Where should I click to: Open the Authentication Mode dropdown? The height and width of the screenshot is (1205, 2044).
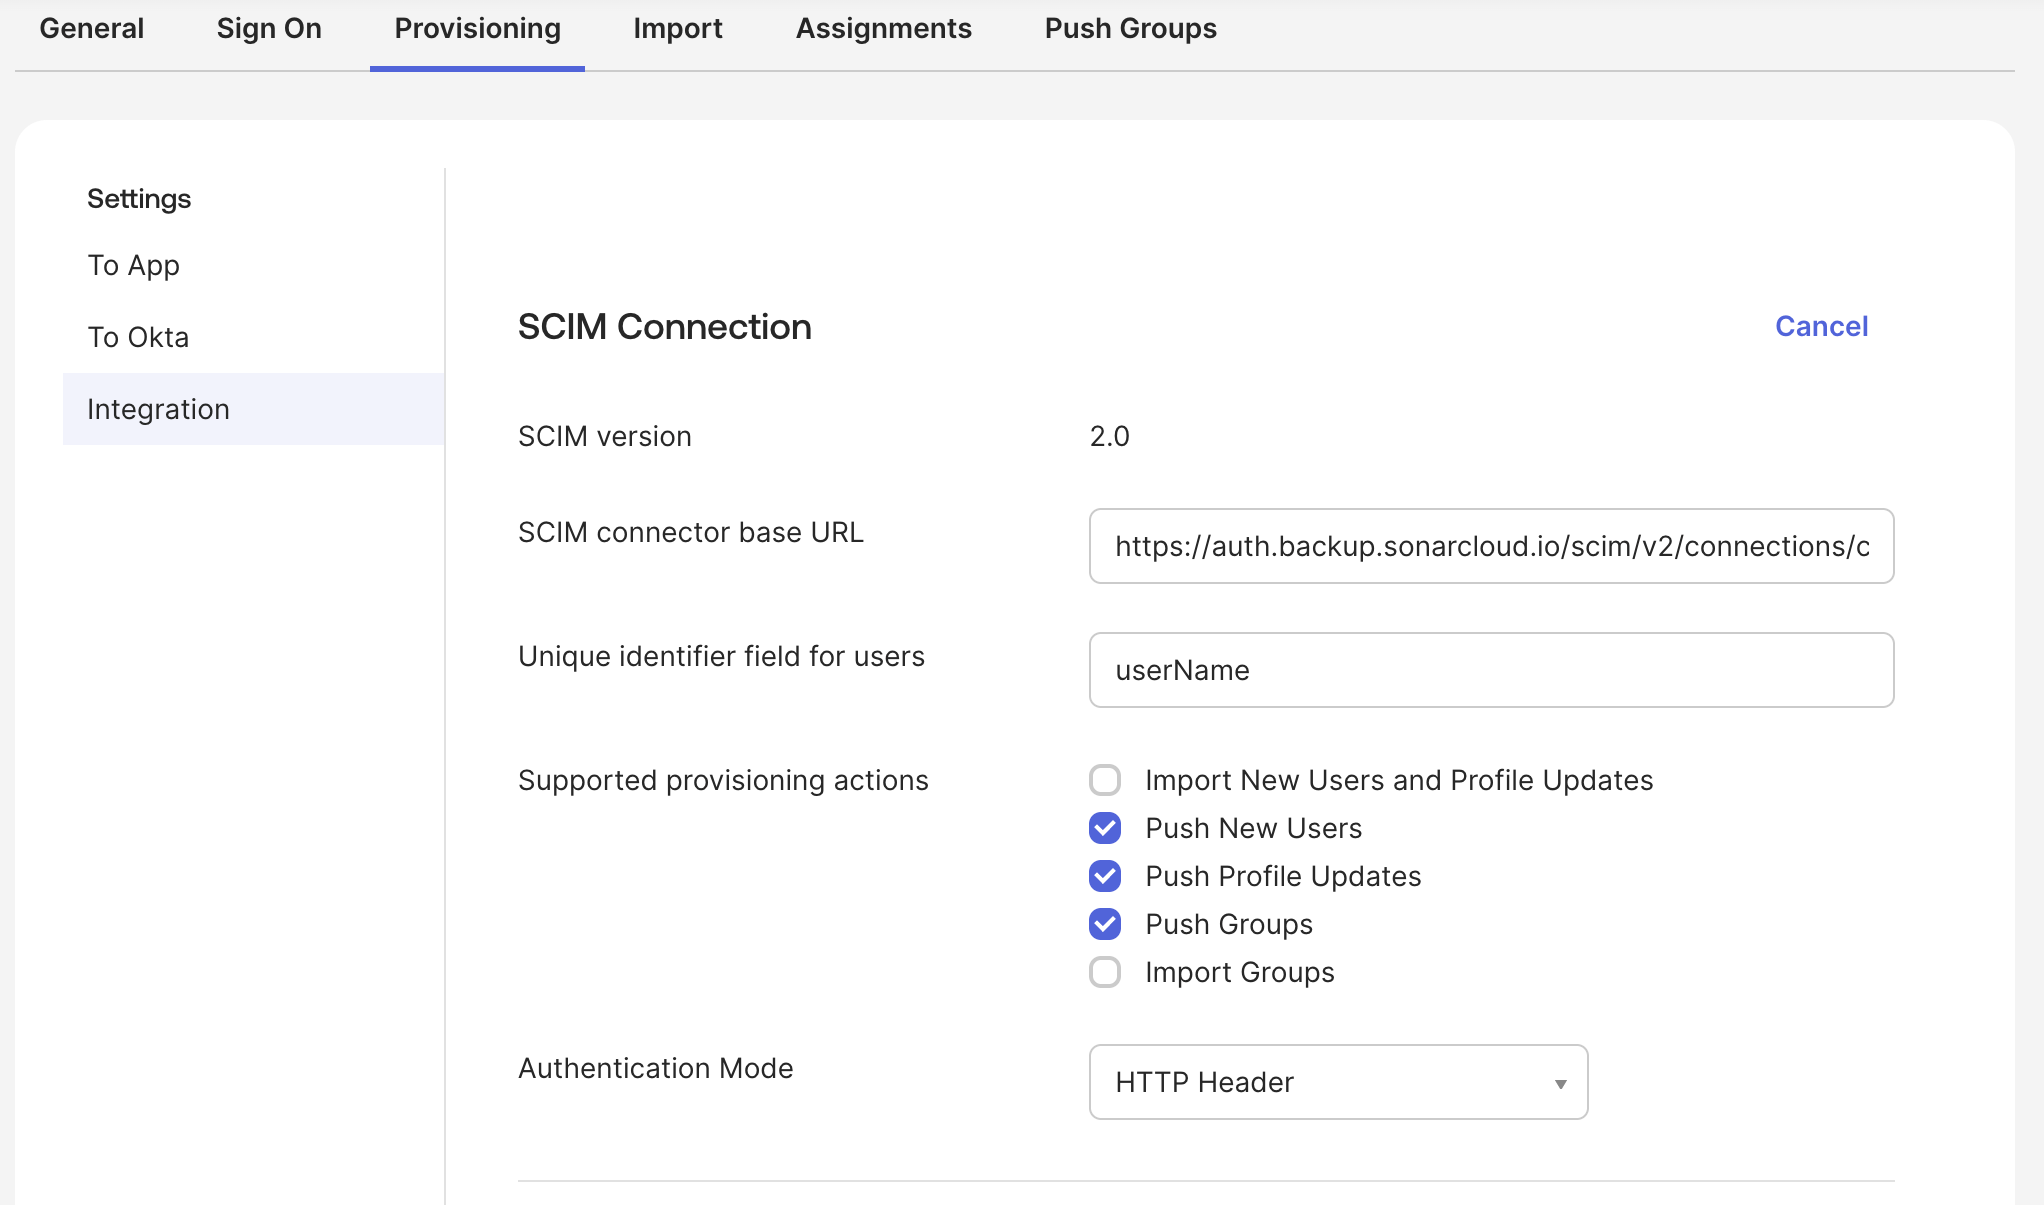tap(1338, 1082)
